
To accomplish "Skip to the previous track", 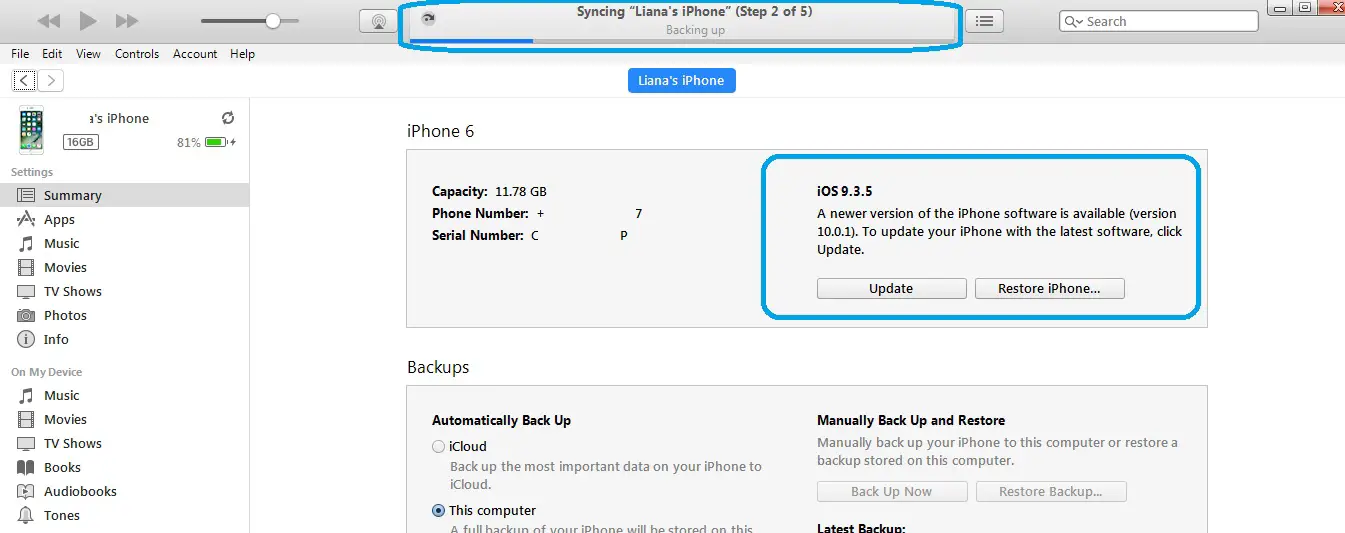I will point(48,21).
